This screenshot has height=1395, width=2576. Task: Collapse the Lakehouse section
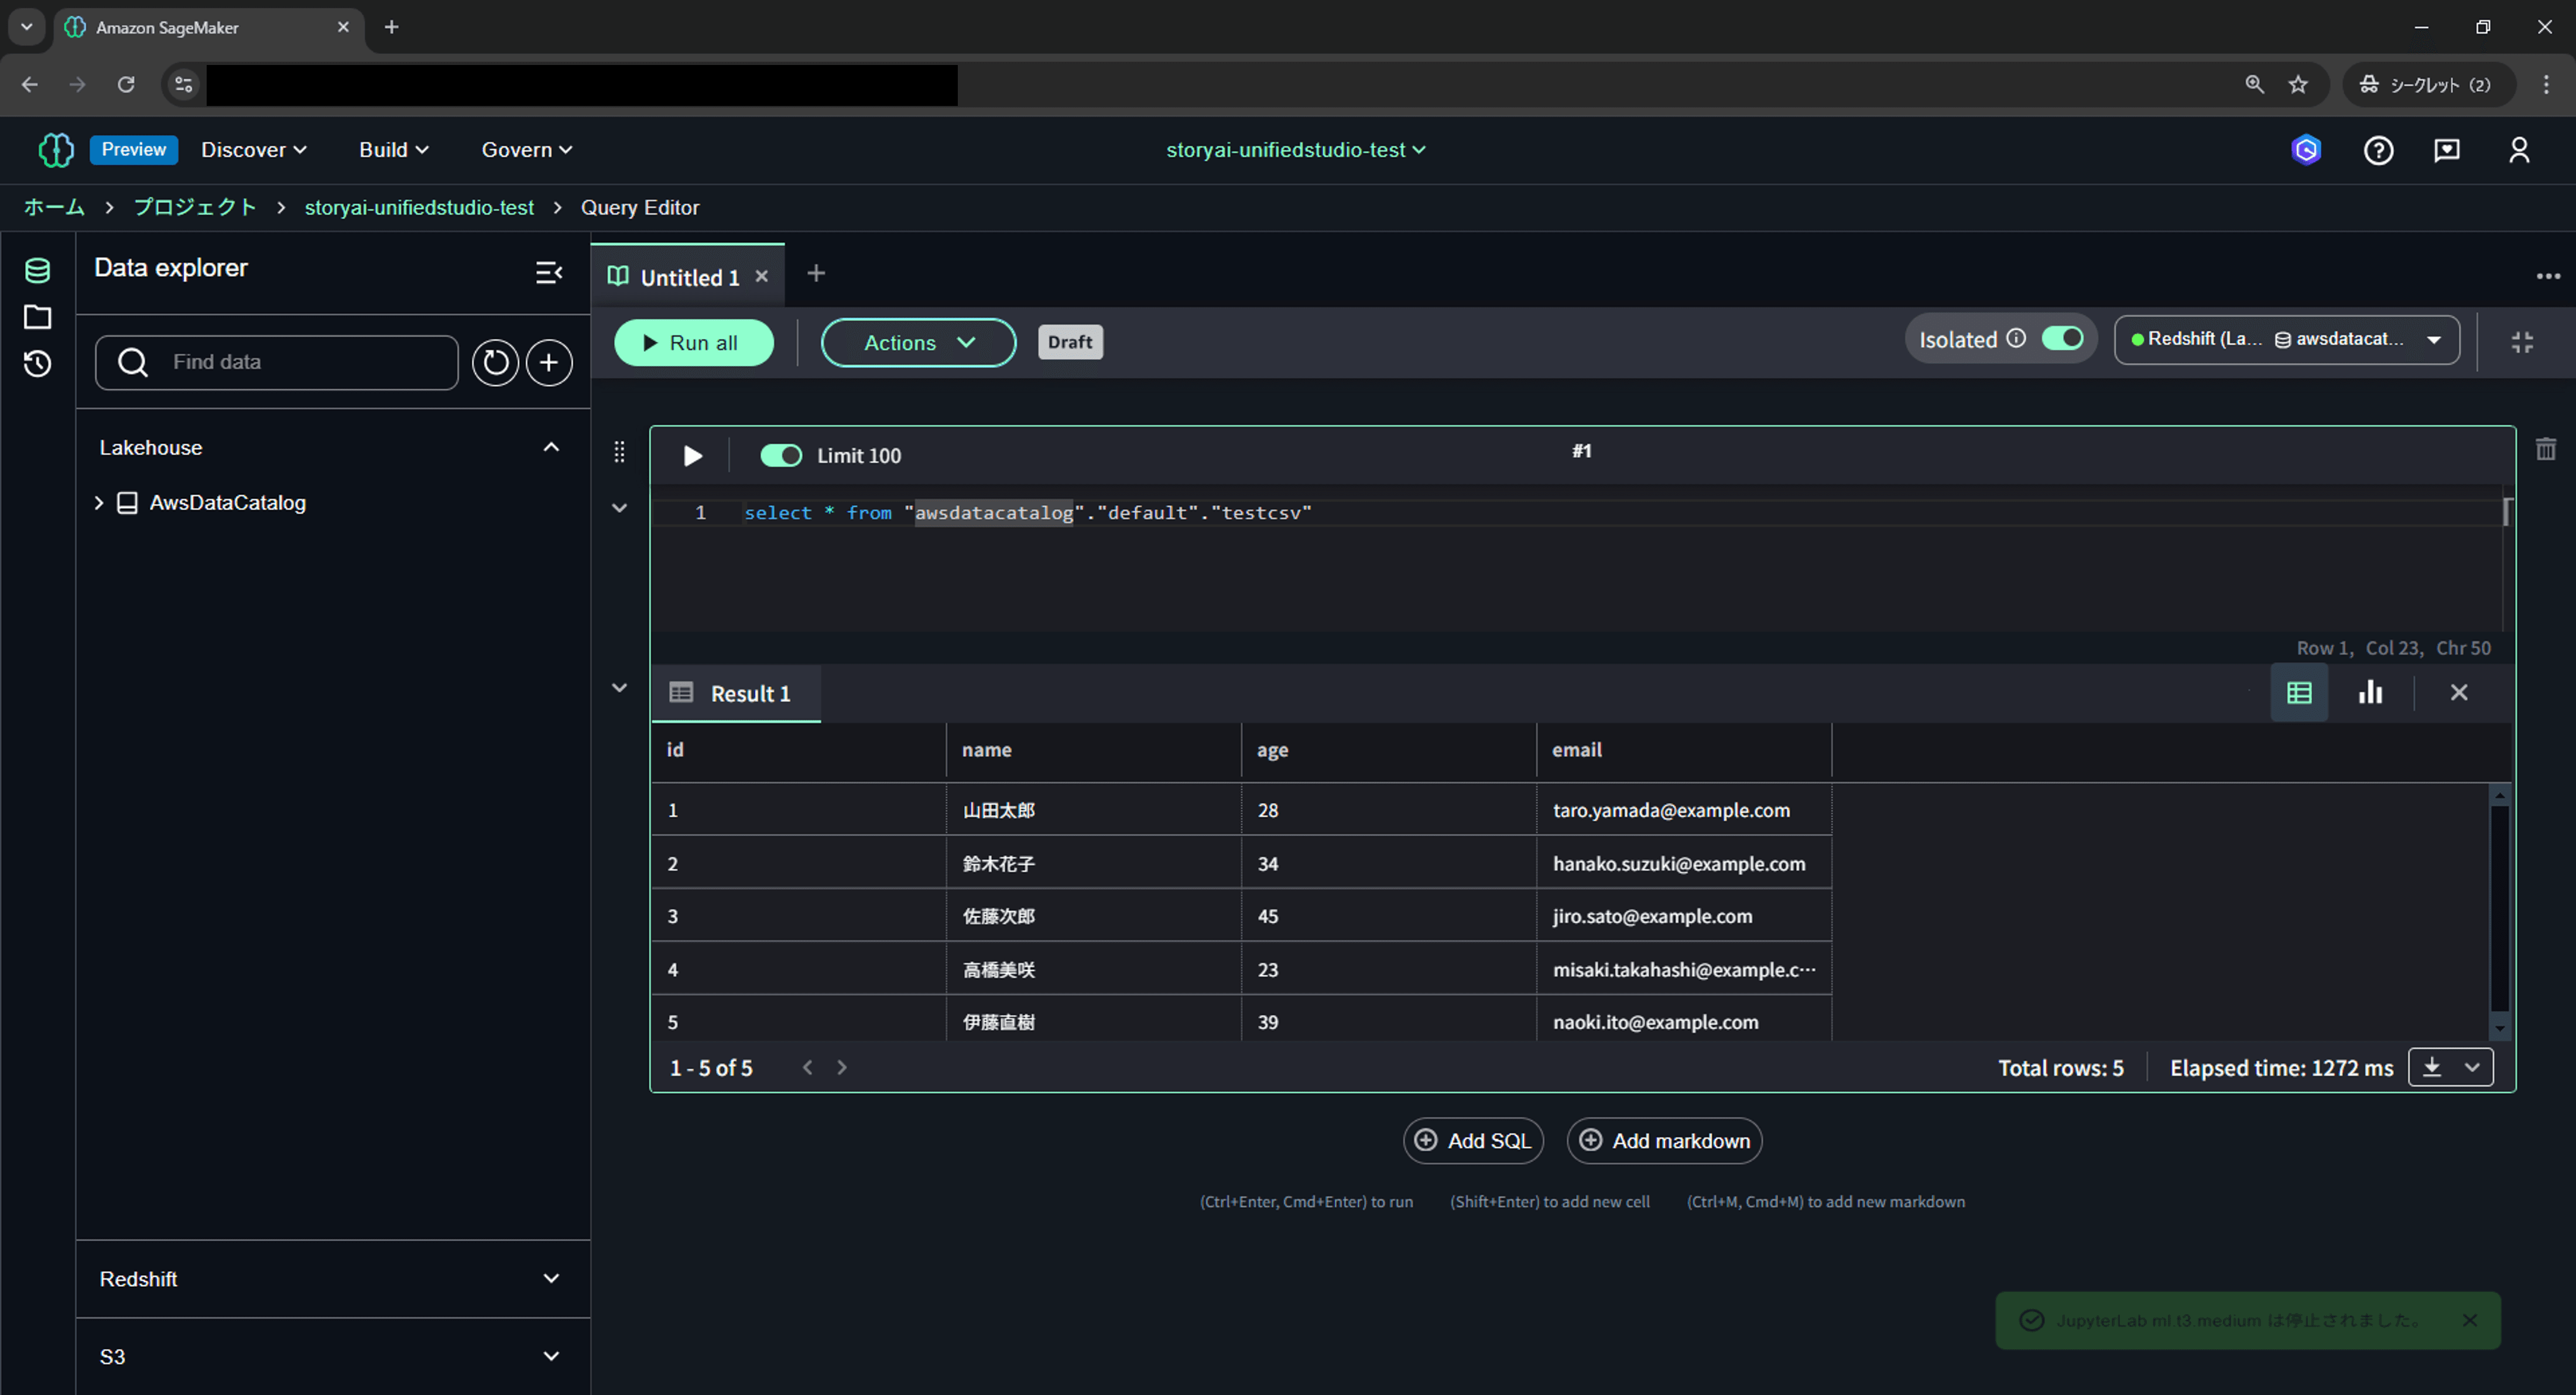551,447
